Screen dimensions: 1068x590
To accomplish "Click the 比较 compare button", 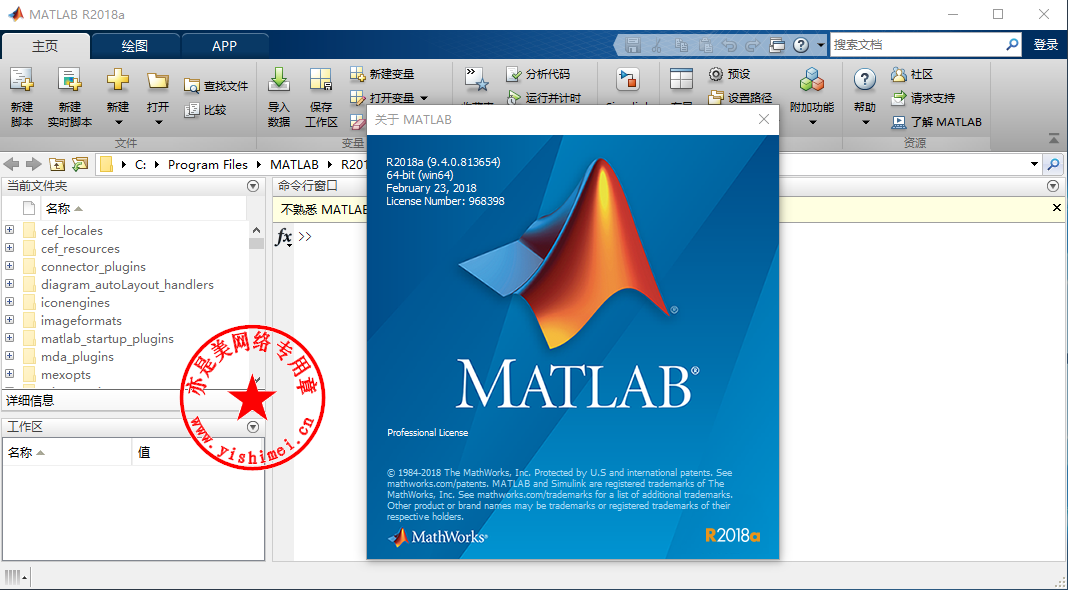I will click(206, 110).
